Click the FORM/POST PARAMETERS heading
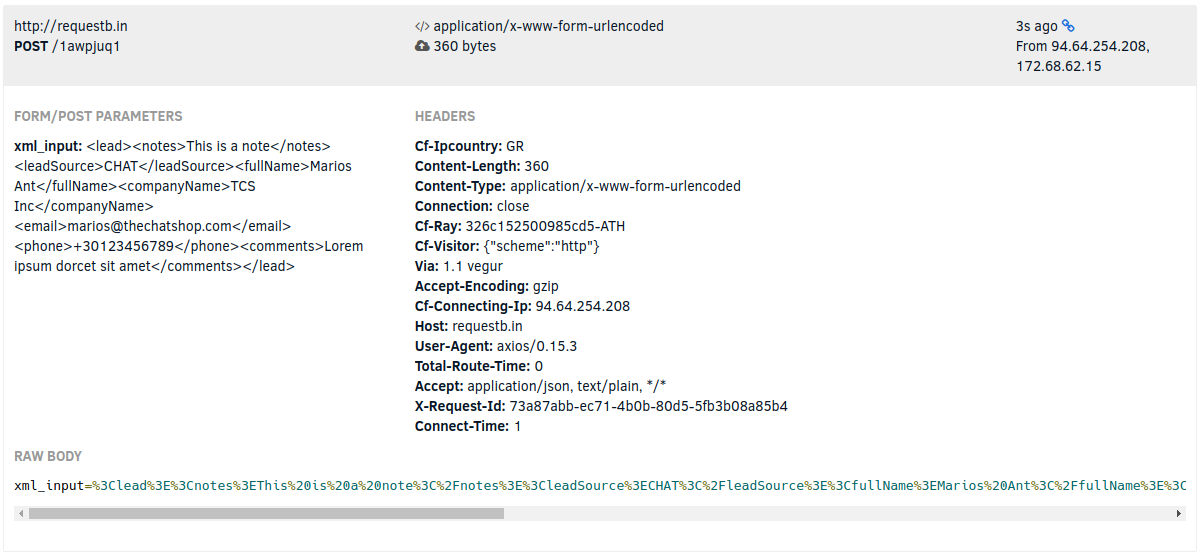The height and width of the screenshot is (554, 1199). (x=98, y=116)
